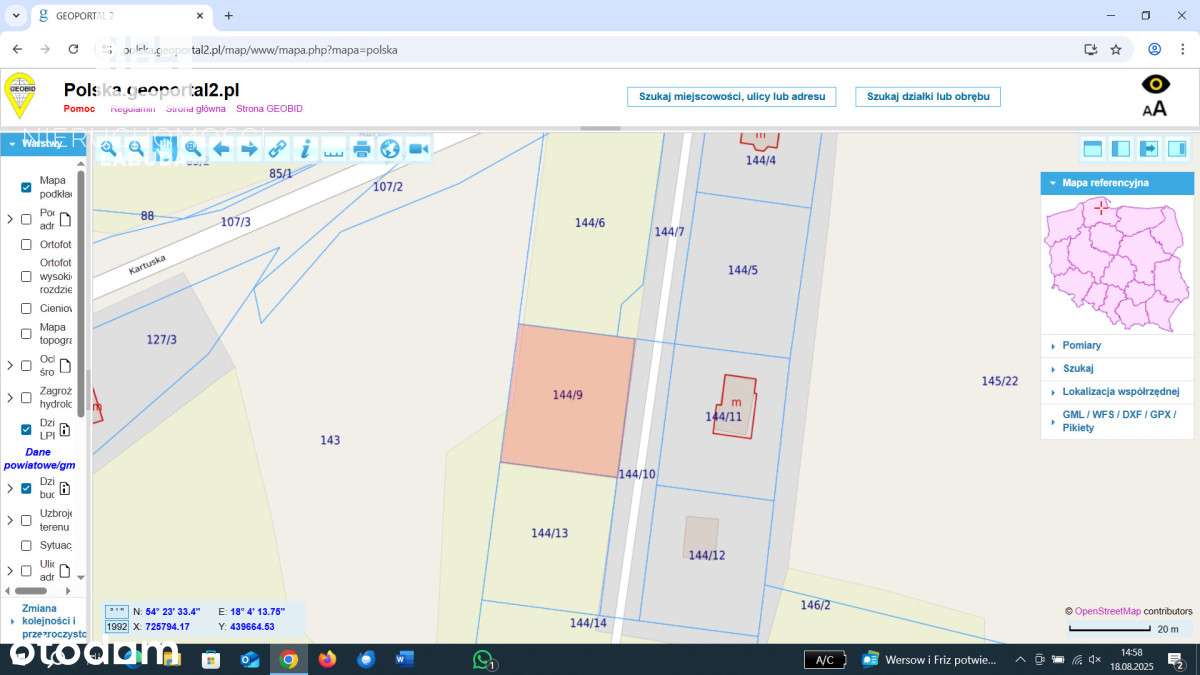Expand the Dzi bud layer tree node
This screenshot has width=1200, height=675.
click(x=10, y=488)
